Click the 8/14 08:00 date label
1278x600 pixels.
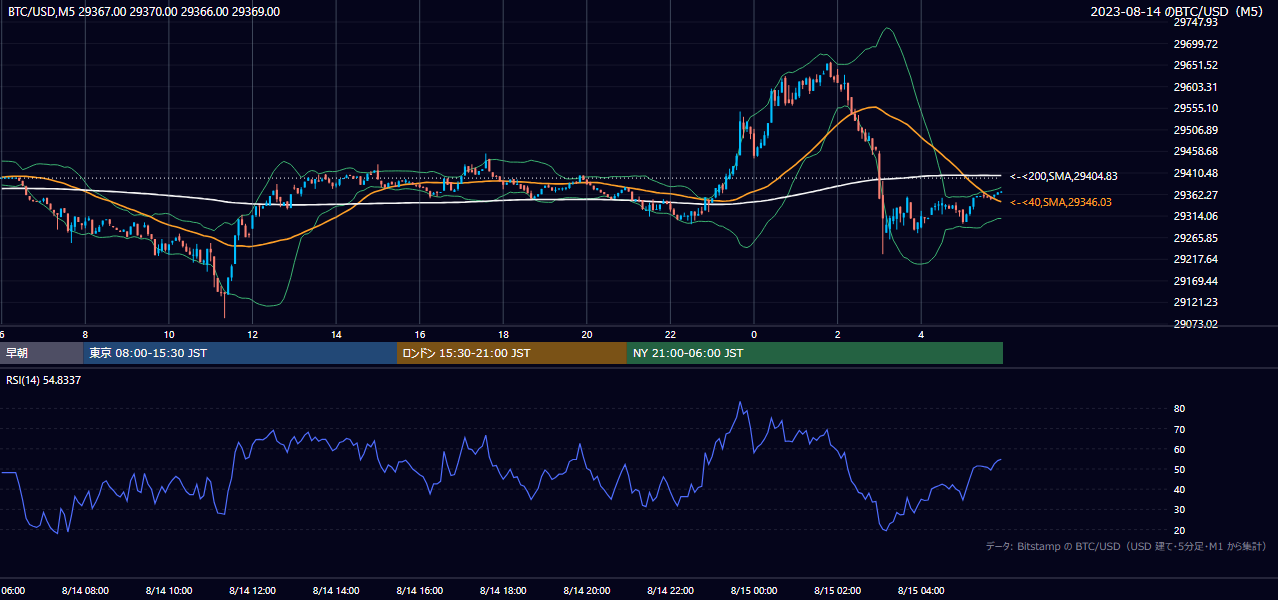coord(85,591)
